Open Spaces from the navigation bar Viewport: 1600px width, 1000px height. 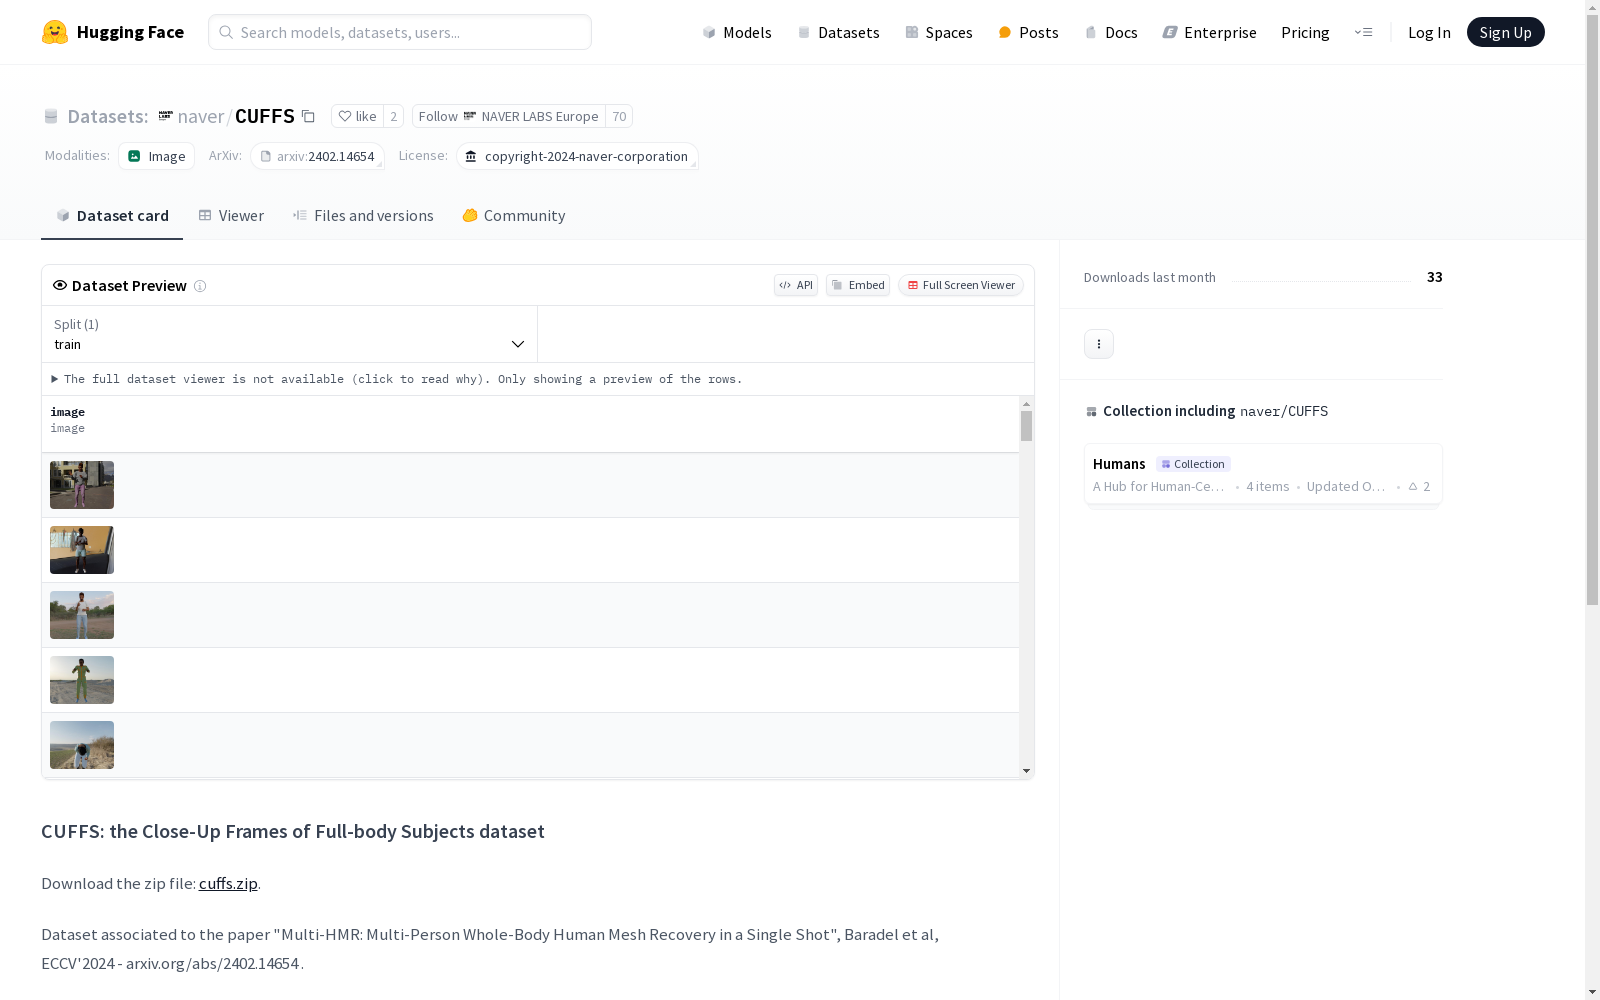point(939,32)
